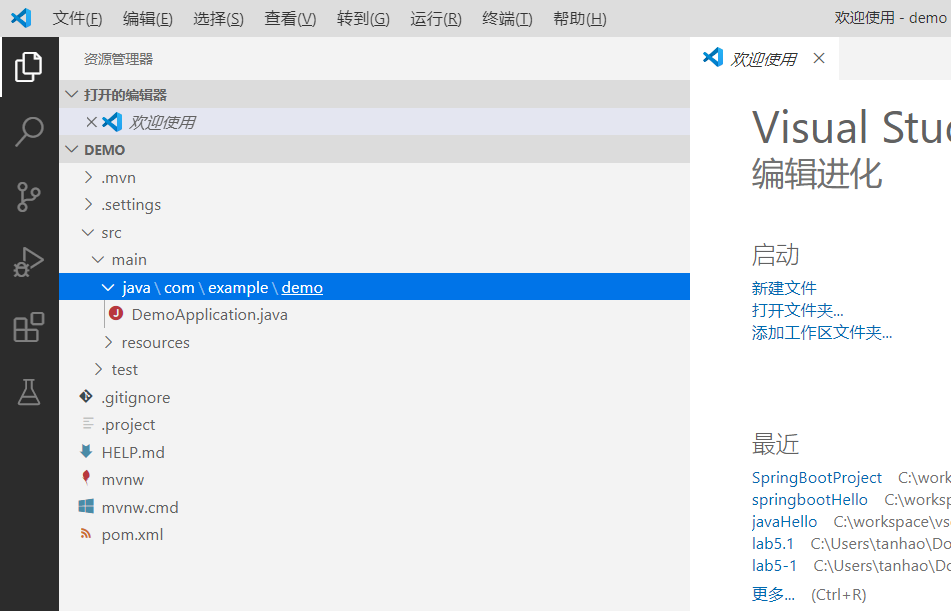Screen dimensions: 951x611
Task: Open the HELP.md file
Action: [133, 452]
